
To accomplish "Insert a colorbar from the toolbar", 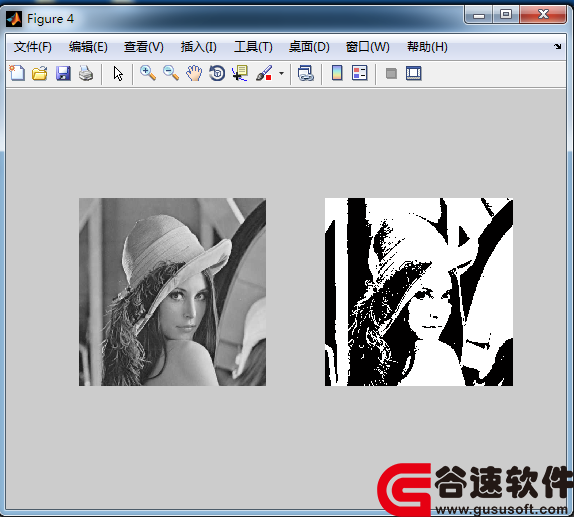I will [x=337, y=73].
